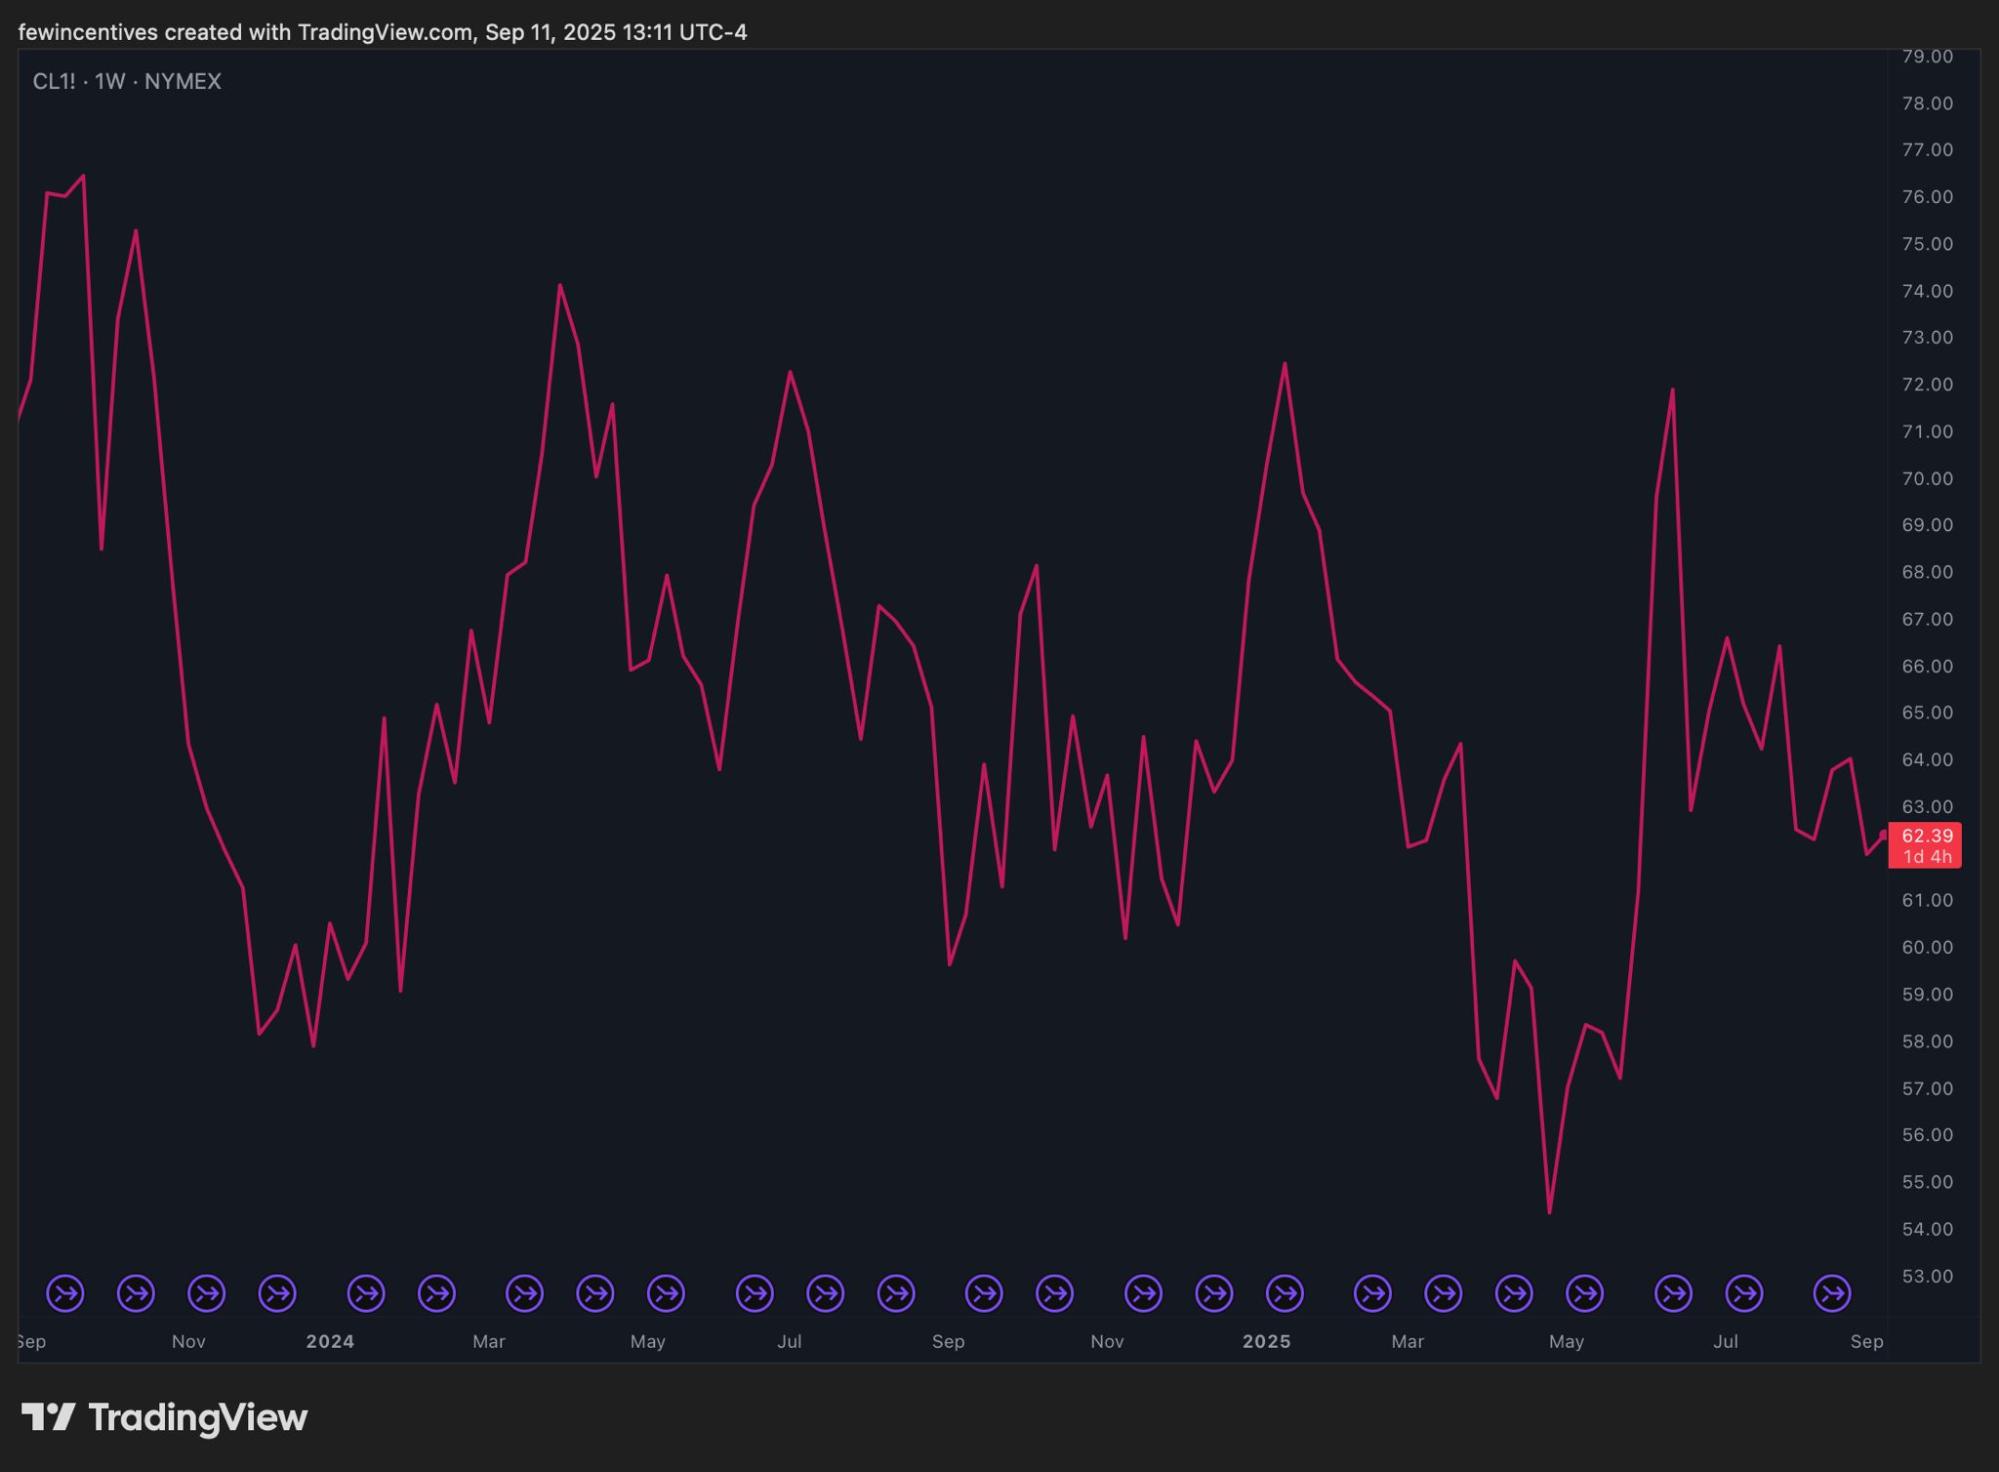1999x1472 pixels.
Task: Open rollover icon nearest the Nov 2023 label
Action: point(207,1293)
